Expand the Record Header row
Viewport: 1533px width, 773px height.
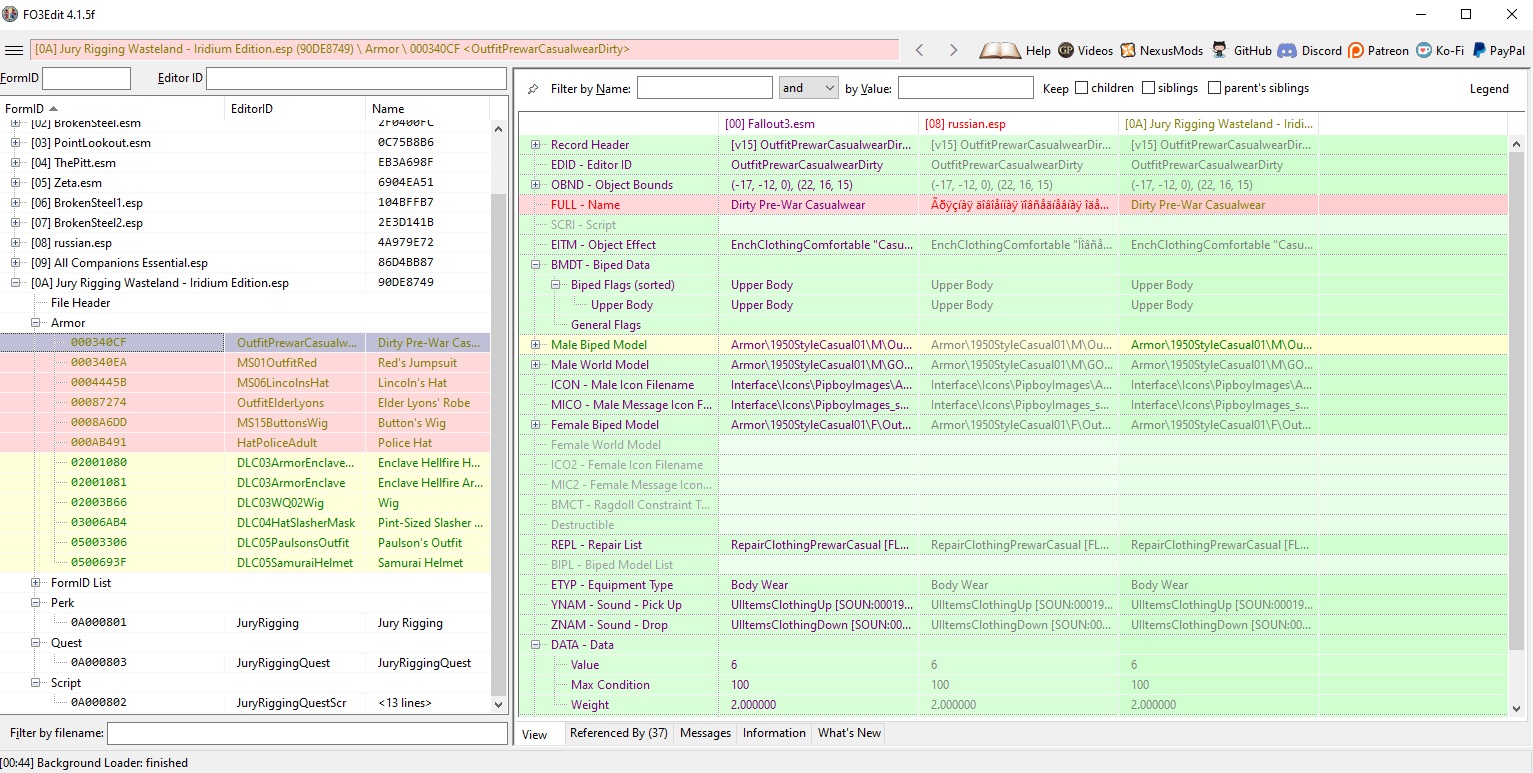(x=536, y=145)
